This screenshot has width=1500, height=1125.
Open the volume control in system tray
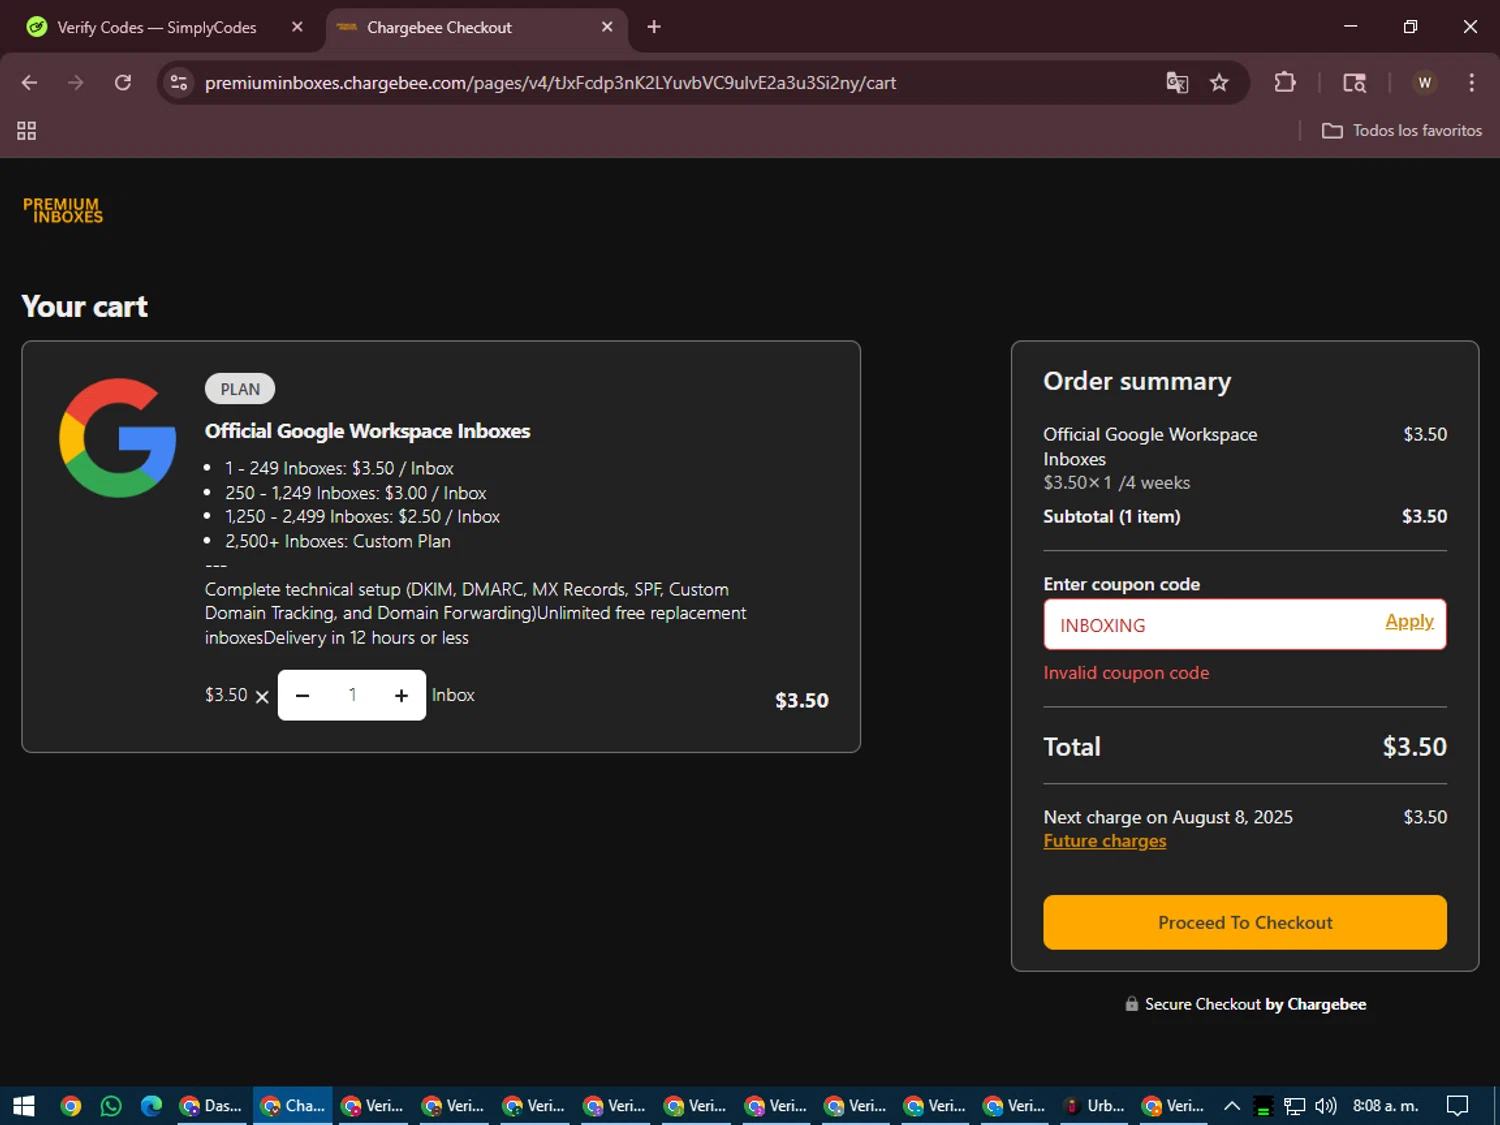1325,1105
